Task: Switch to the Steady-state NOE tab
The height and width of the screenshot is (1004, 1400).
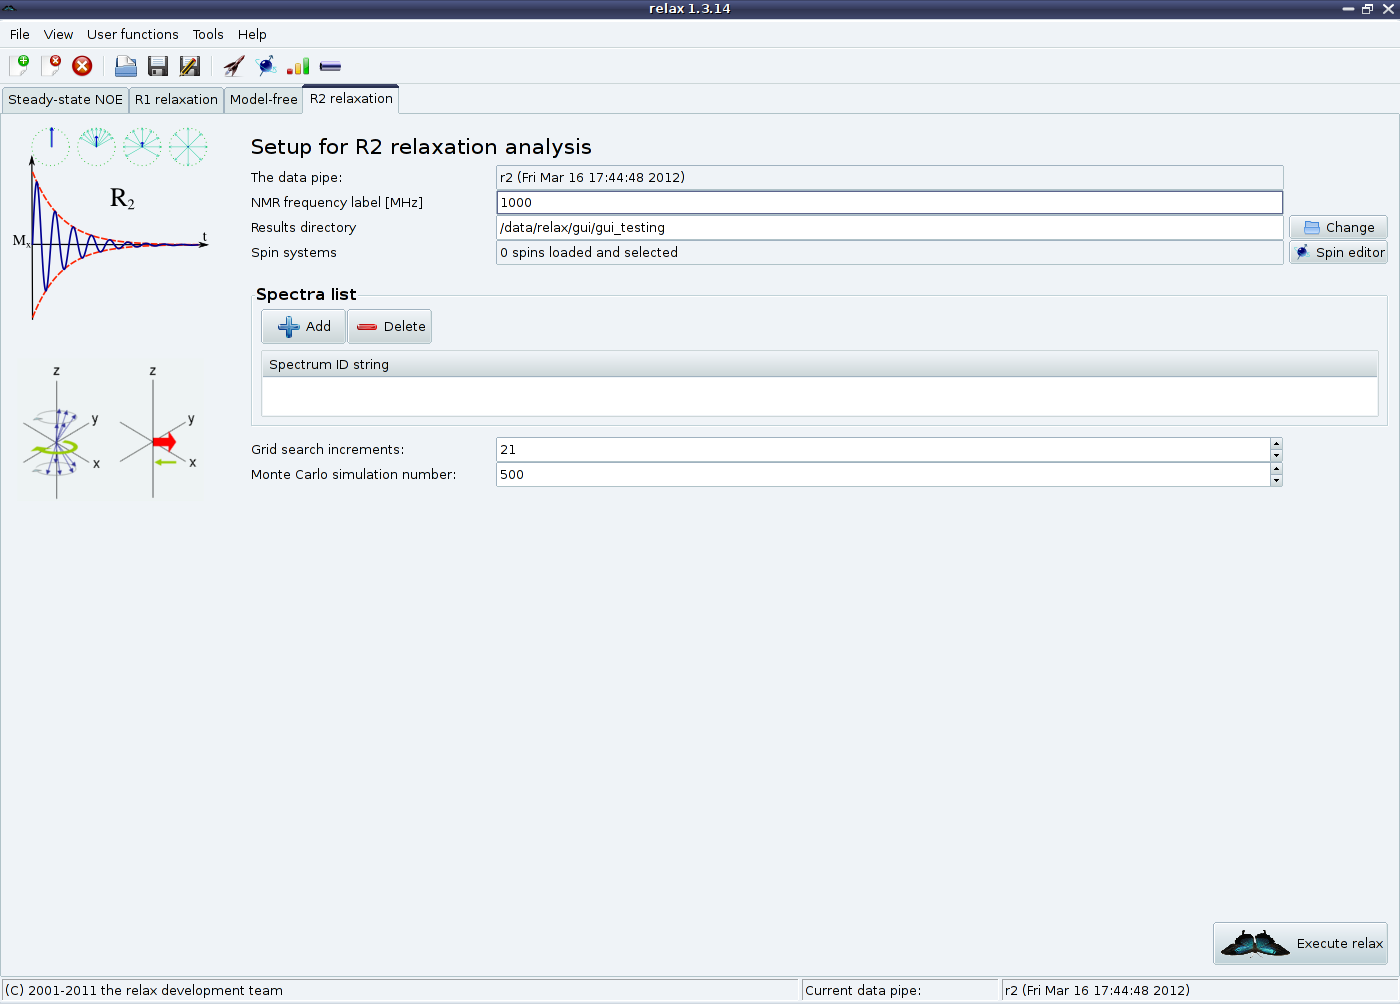Action: 65,100
